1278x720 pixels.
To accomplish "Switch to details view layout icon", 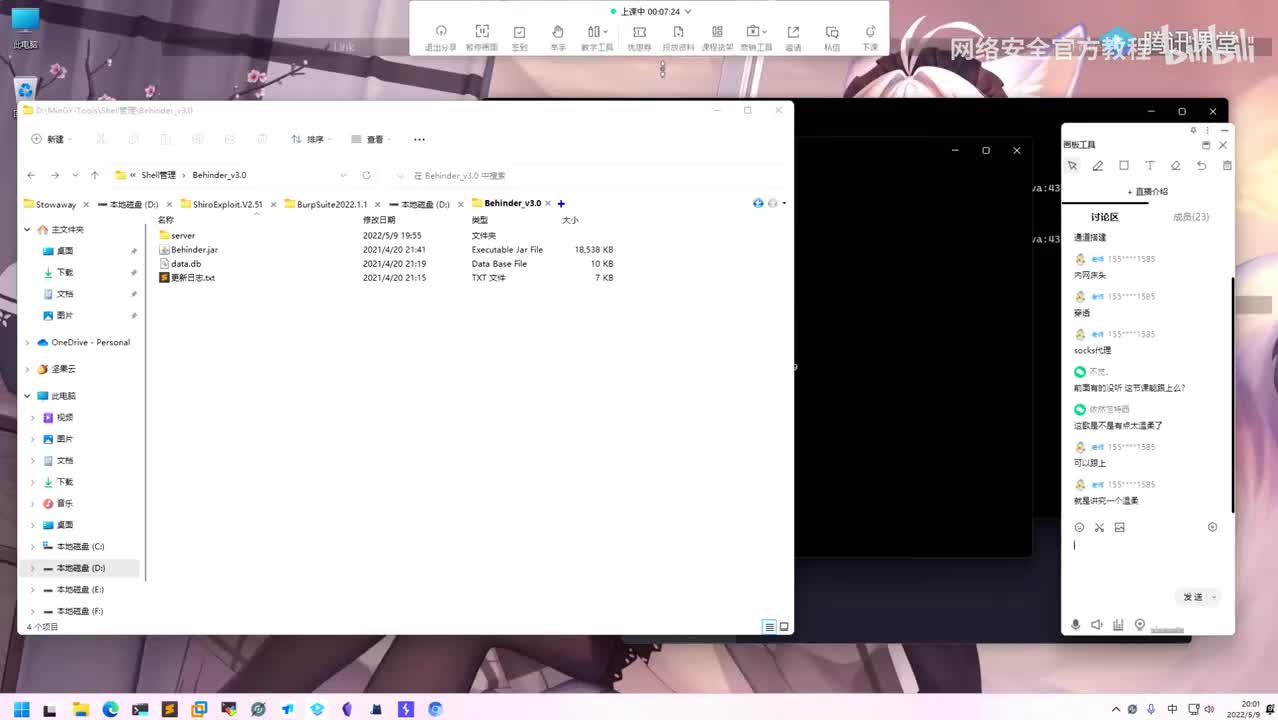I will click(769, 627).
